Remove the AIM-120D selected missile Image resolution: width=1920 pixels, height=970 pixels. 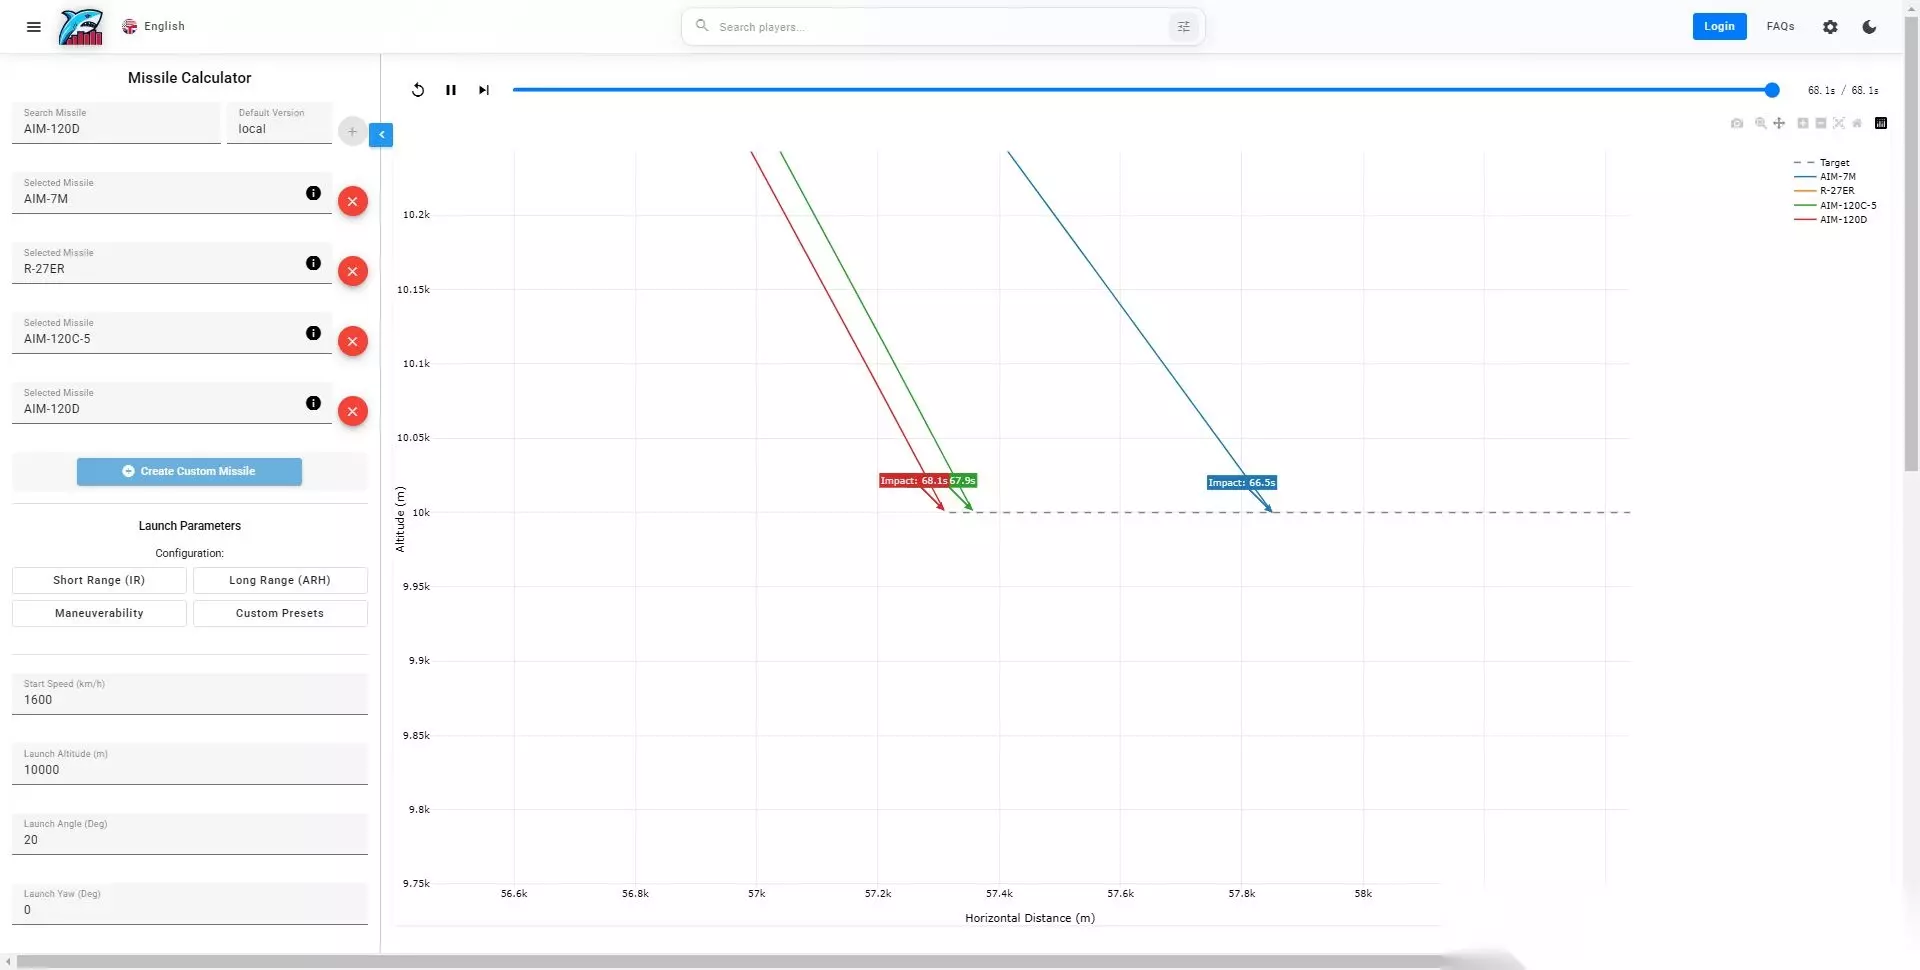click(x=352, y=411)
